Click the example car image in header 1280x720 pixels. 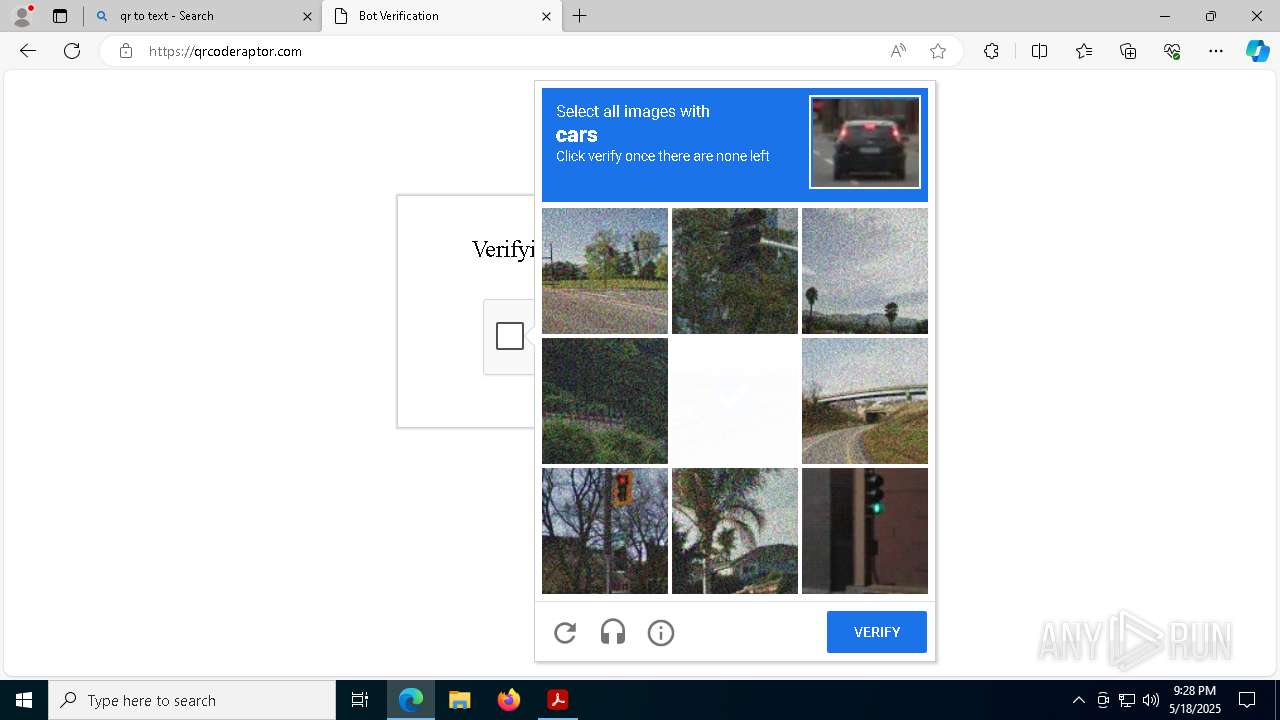[x=865, y=142]
